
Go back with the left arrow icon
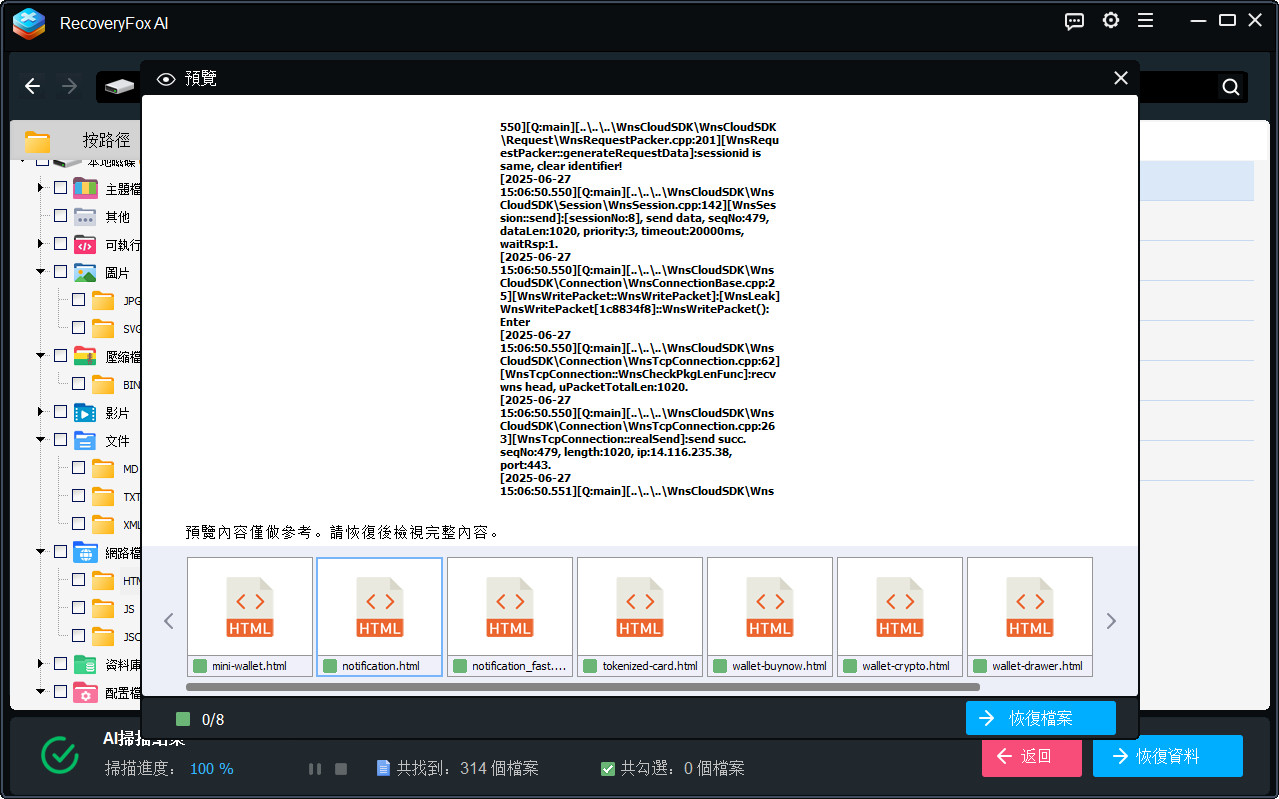[33, 87]
